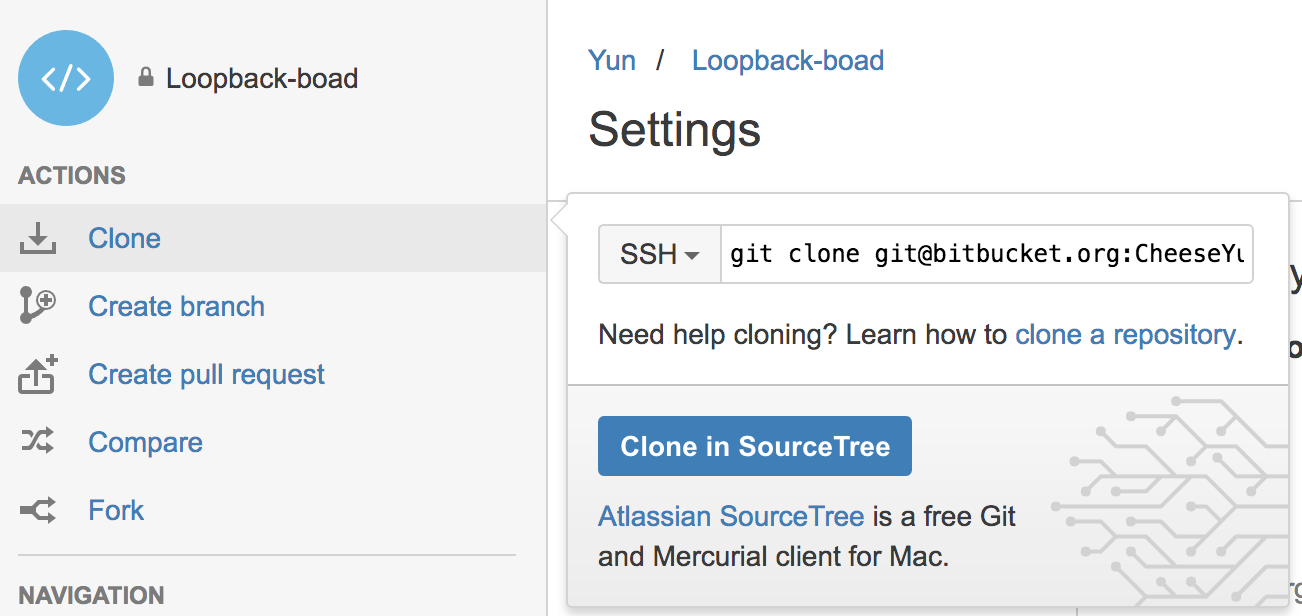Click the Create pull request upload icon
Screen dimensions: 1302x616
pyautogui.click(x=37, y=374)
